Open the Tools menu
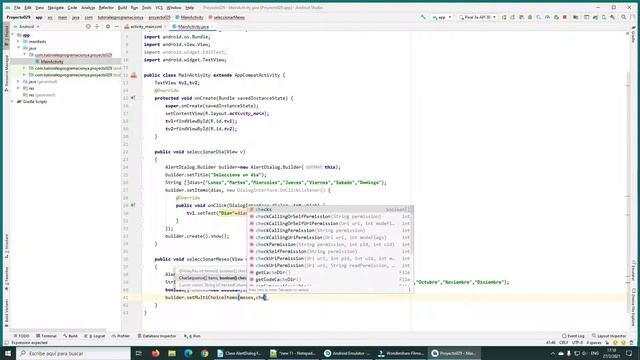Image resolution: width=640 pixels, height=360 pixels. (x=147, y=8)
